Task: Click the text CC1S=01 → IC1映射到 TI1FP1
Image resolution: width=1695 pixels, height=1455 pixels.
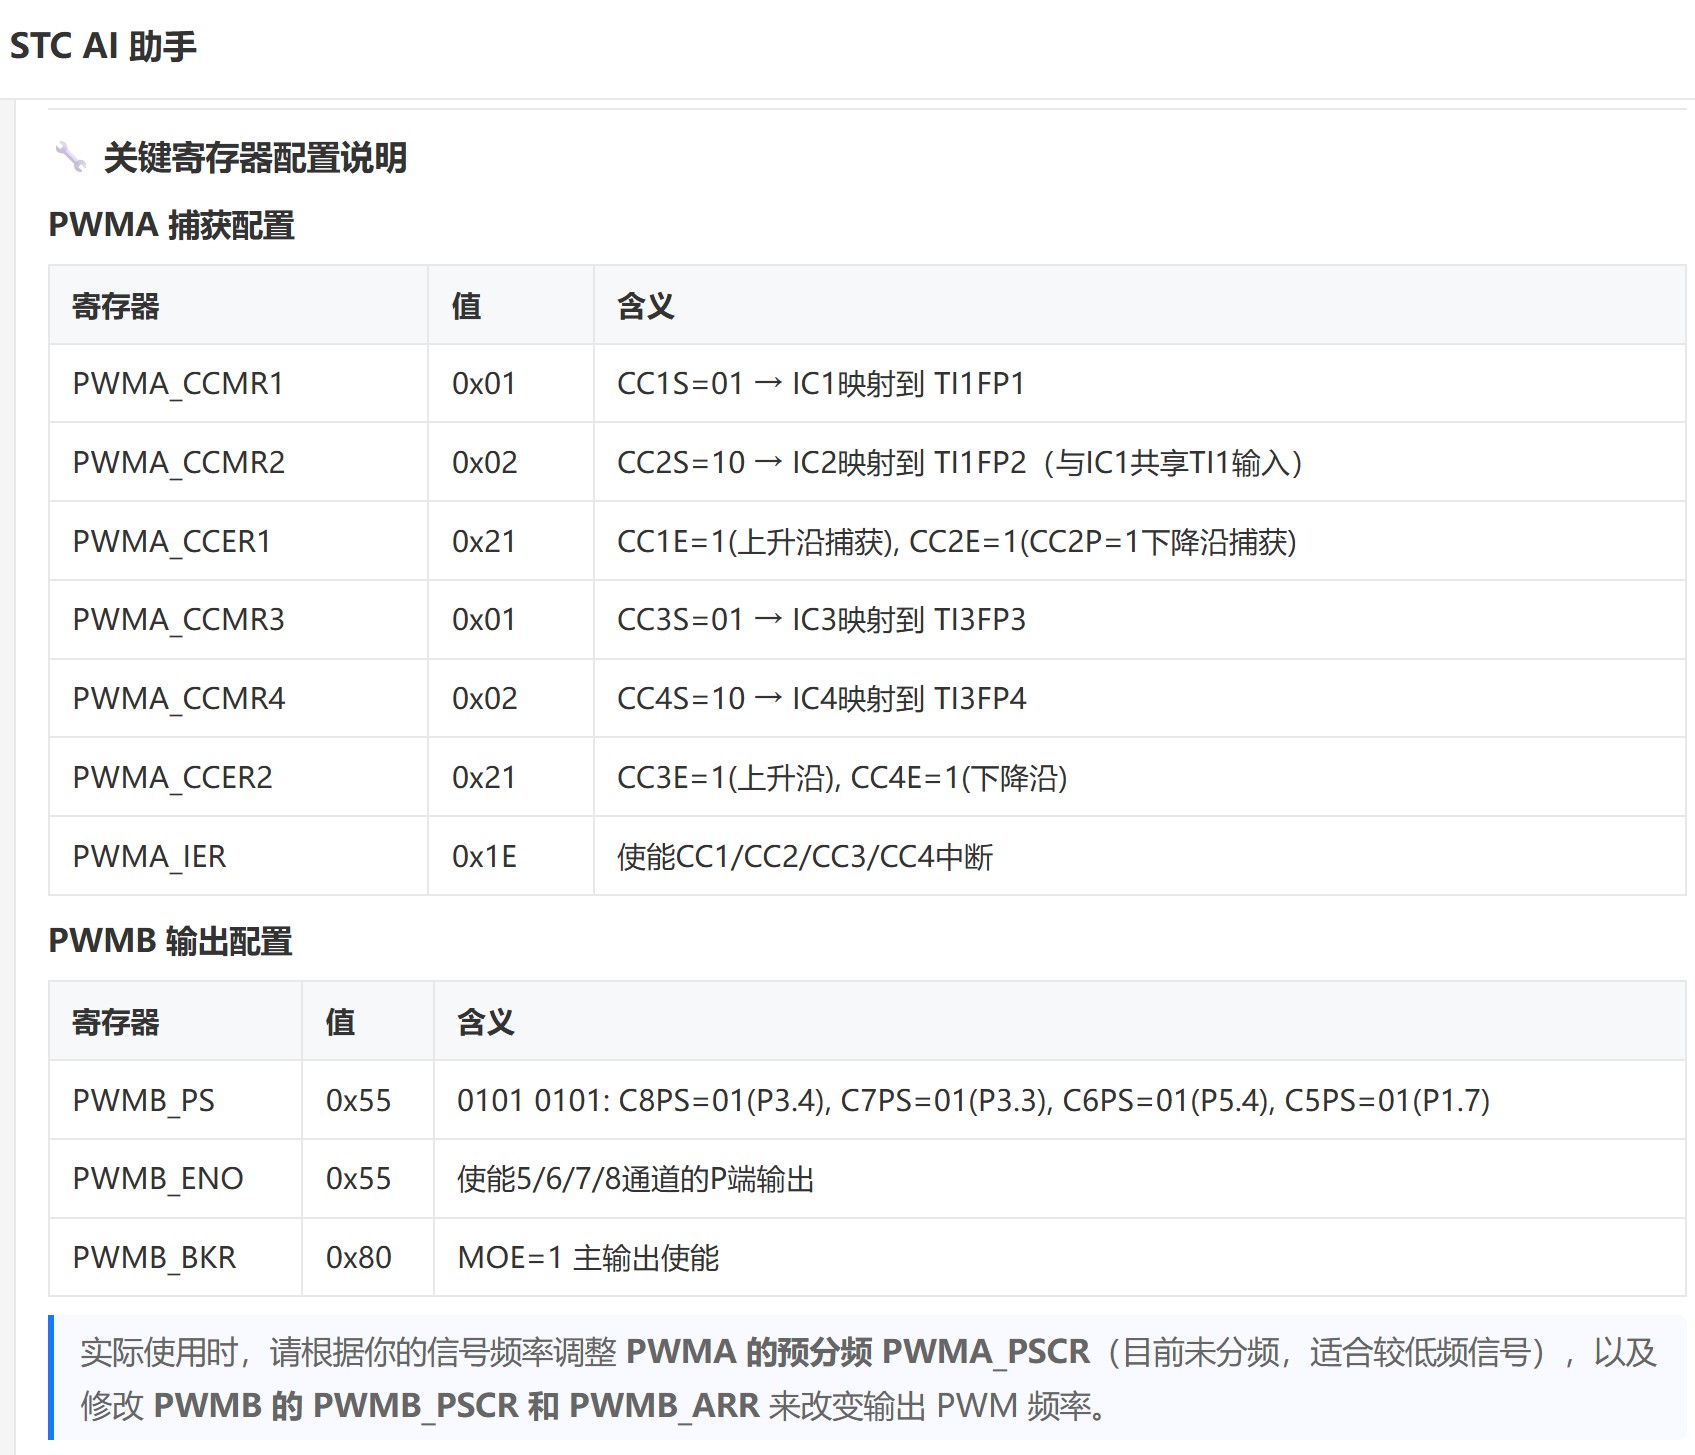Action: click(821, 384)
